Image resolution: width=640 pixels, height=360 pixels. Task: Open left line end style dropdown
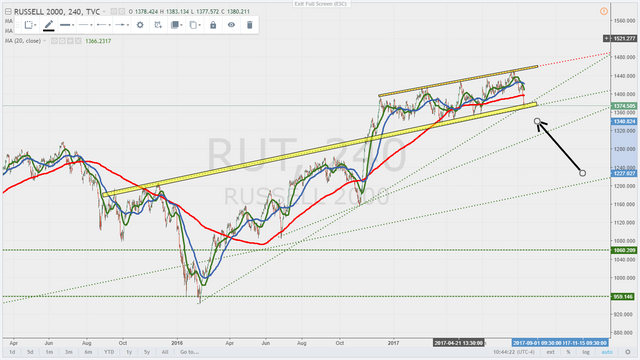pos(104,25)
